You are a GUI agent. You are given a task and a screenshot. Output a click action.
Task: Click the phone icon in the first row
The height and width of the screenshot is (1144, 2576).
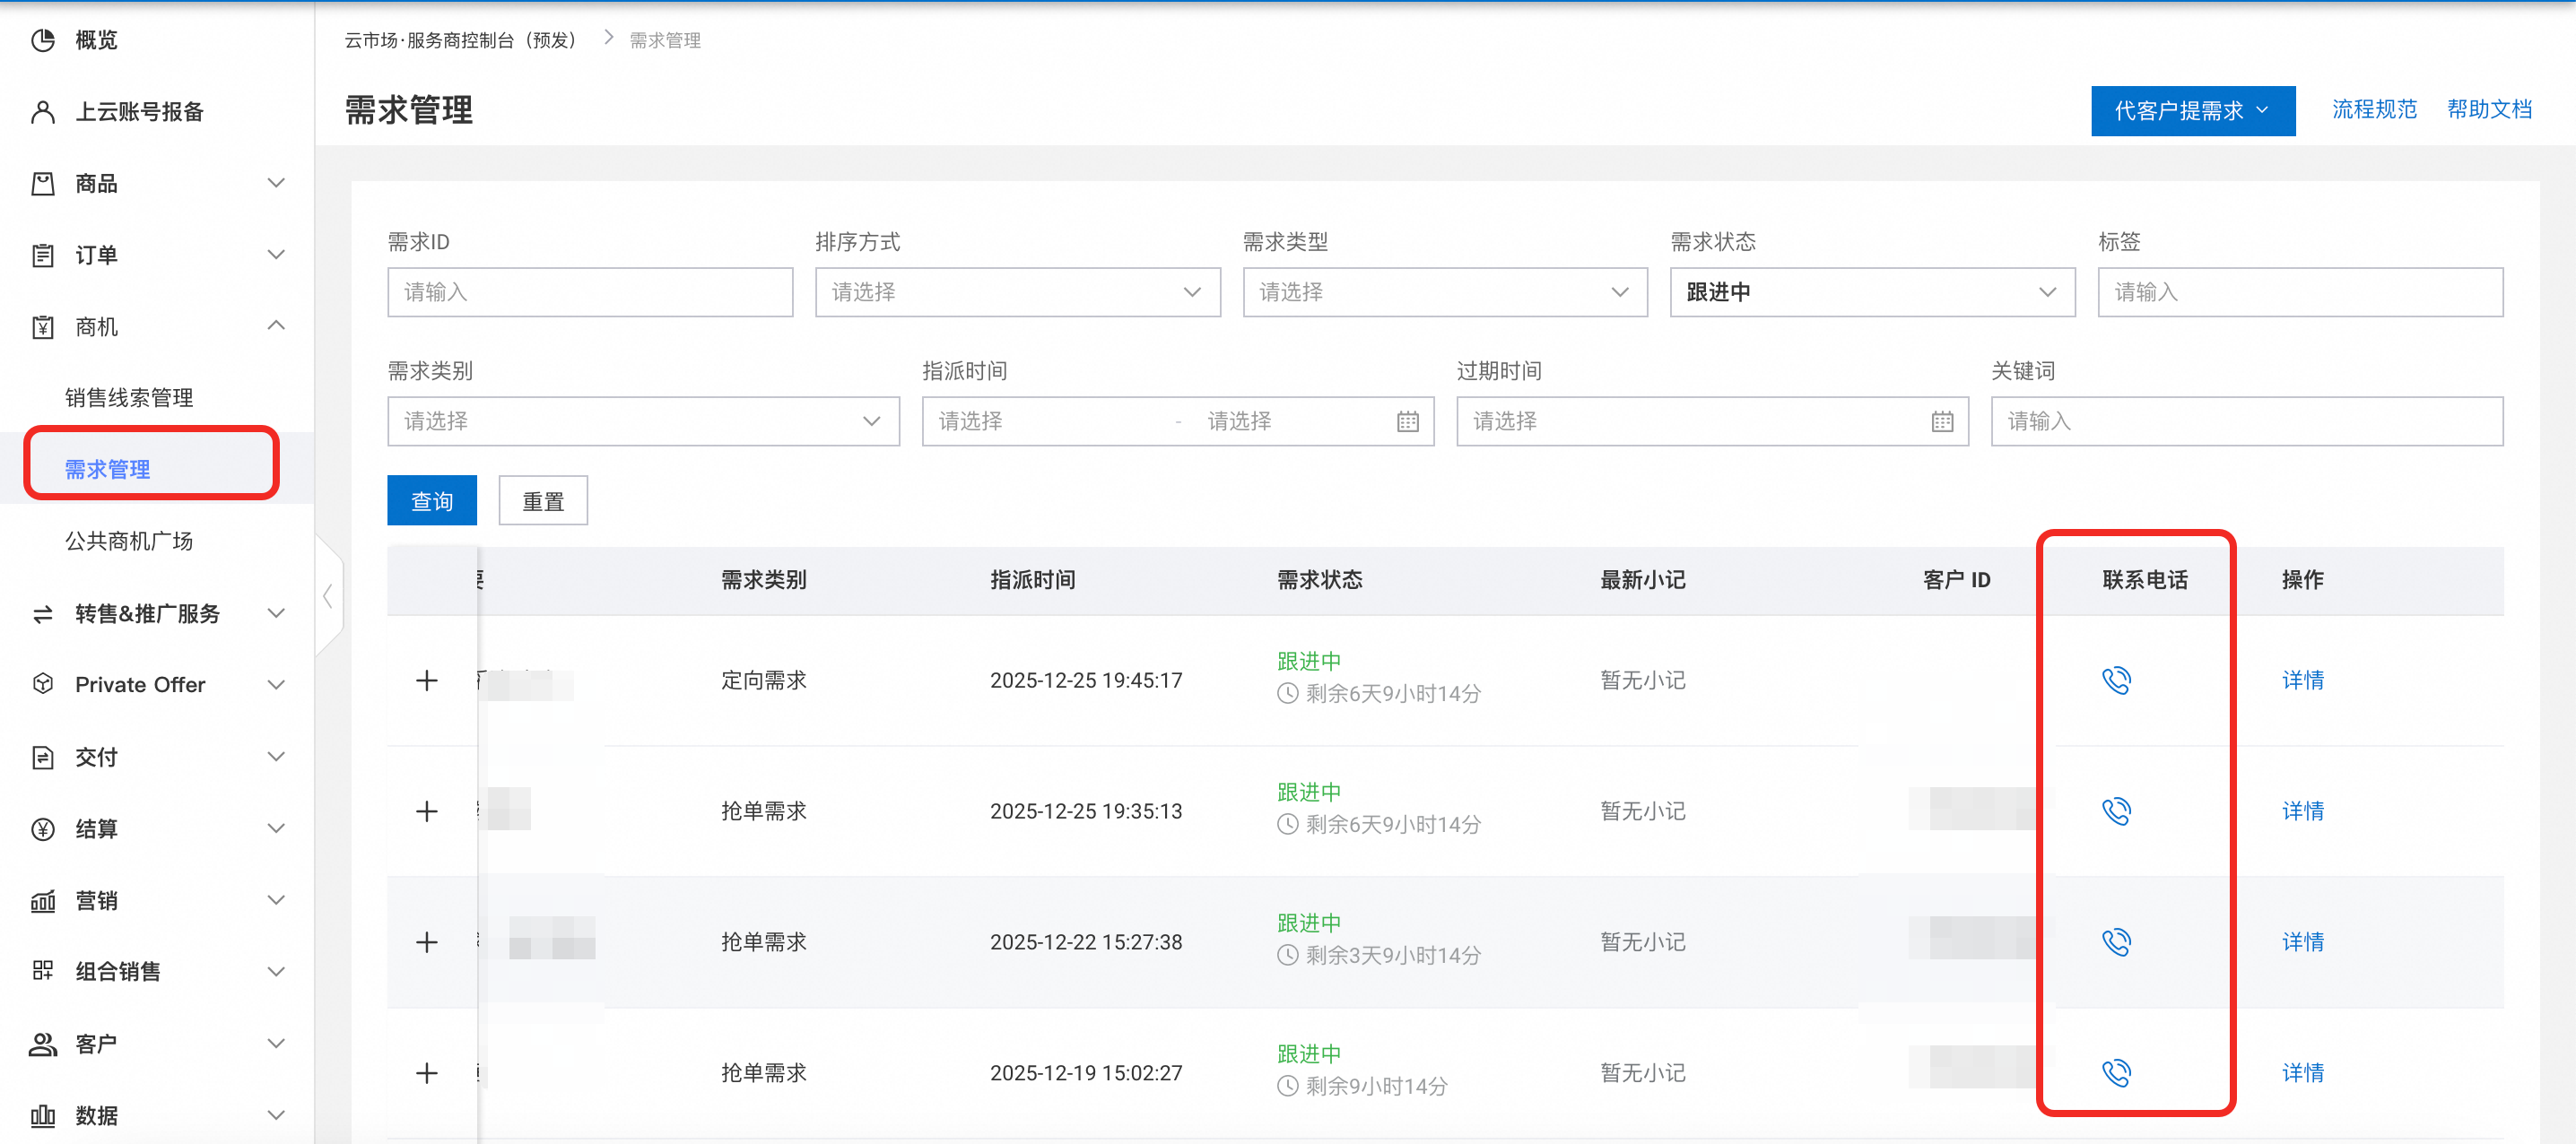pyautogui.click(x=2116, y=680)
